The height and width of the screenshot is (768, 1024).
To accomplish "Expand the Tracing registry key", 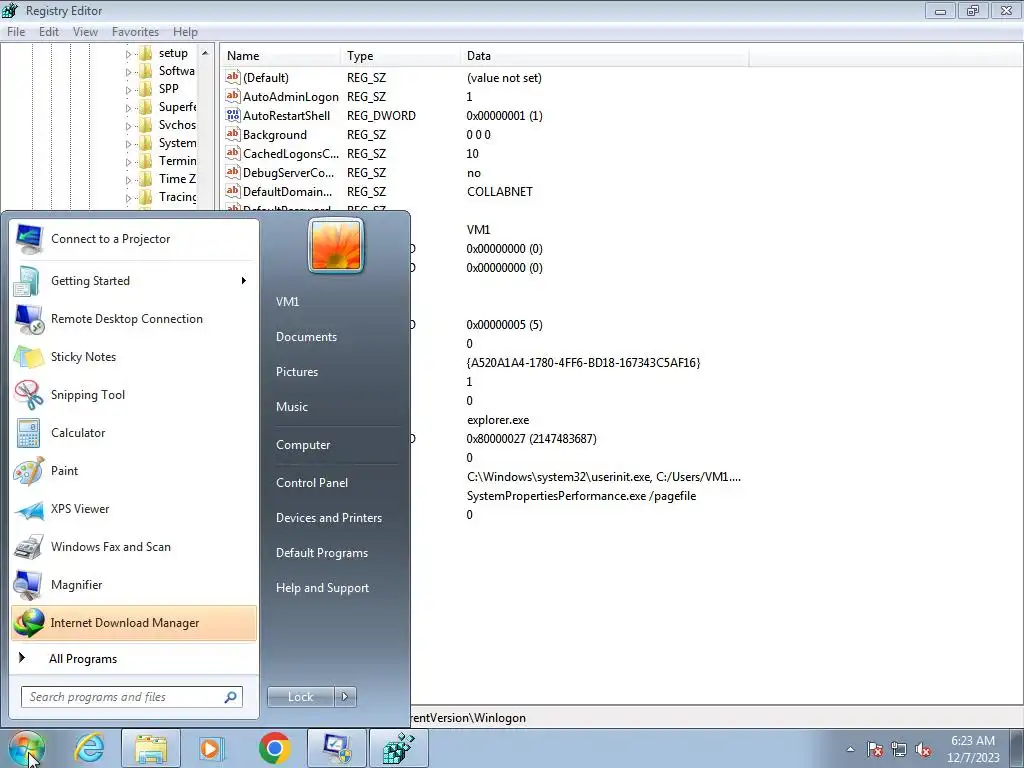I will 128,198.
